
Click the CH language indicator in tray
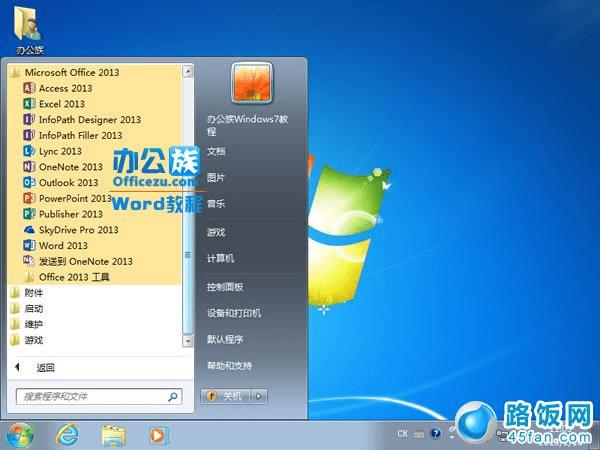pyautogui.click(x=402, y=434)
